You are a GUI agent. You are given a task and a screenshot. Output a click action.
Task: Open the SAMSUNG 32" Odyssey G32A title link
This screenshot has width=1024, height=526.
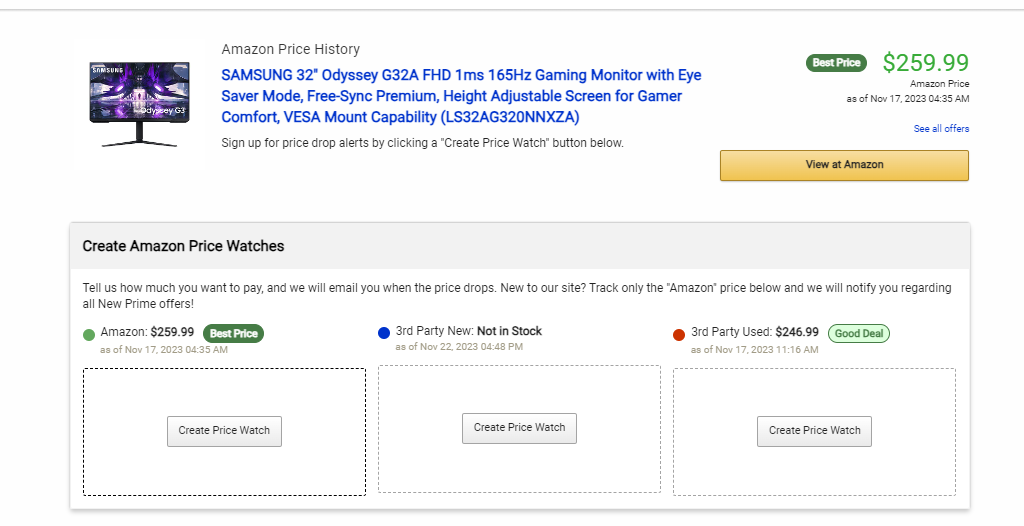[461, 96]
